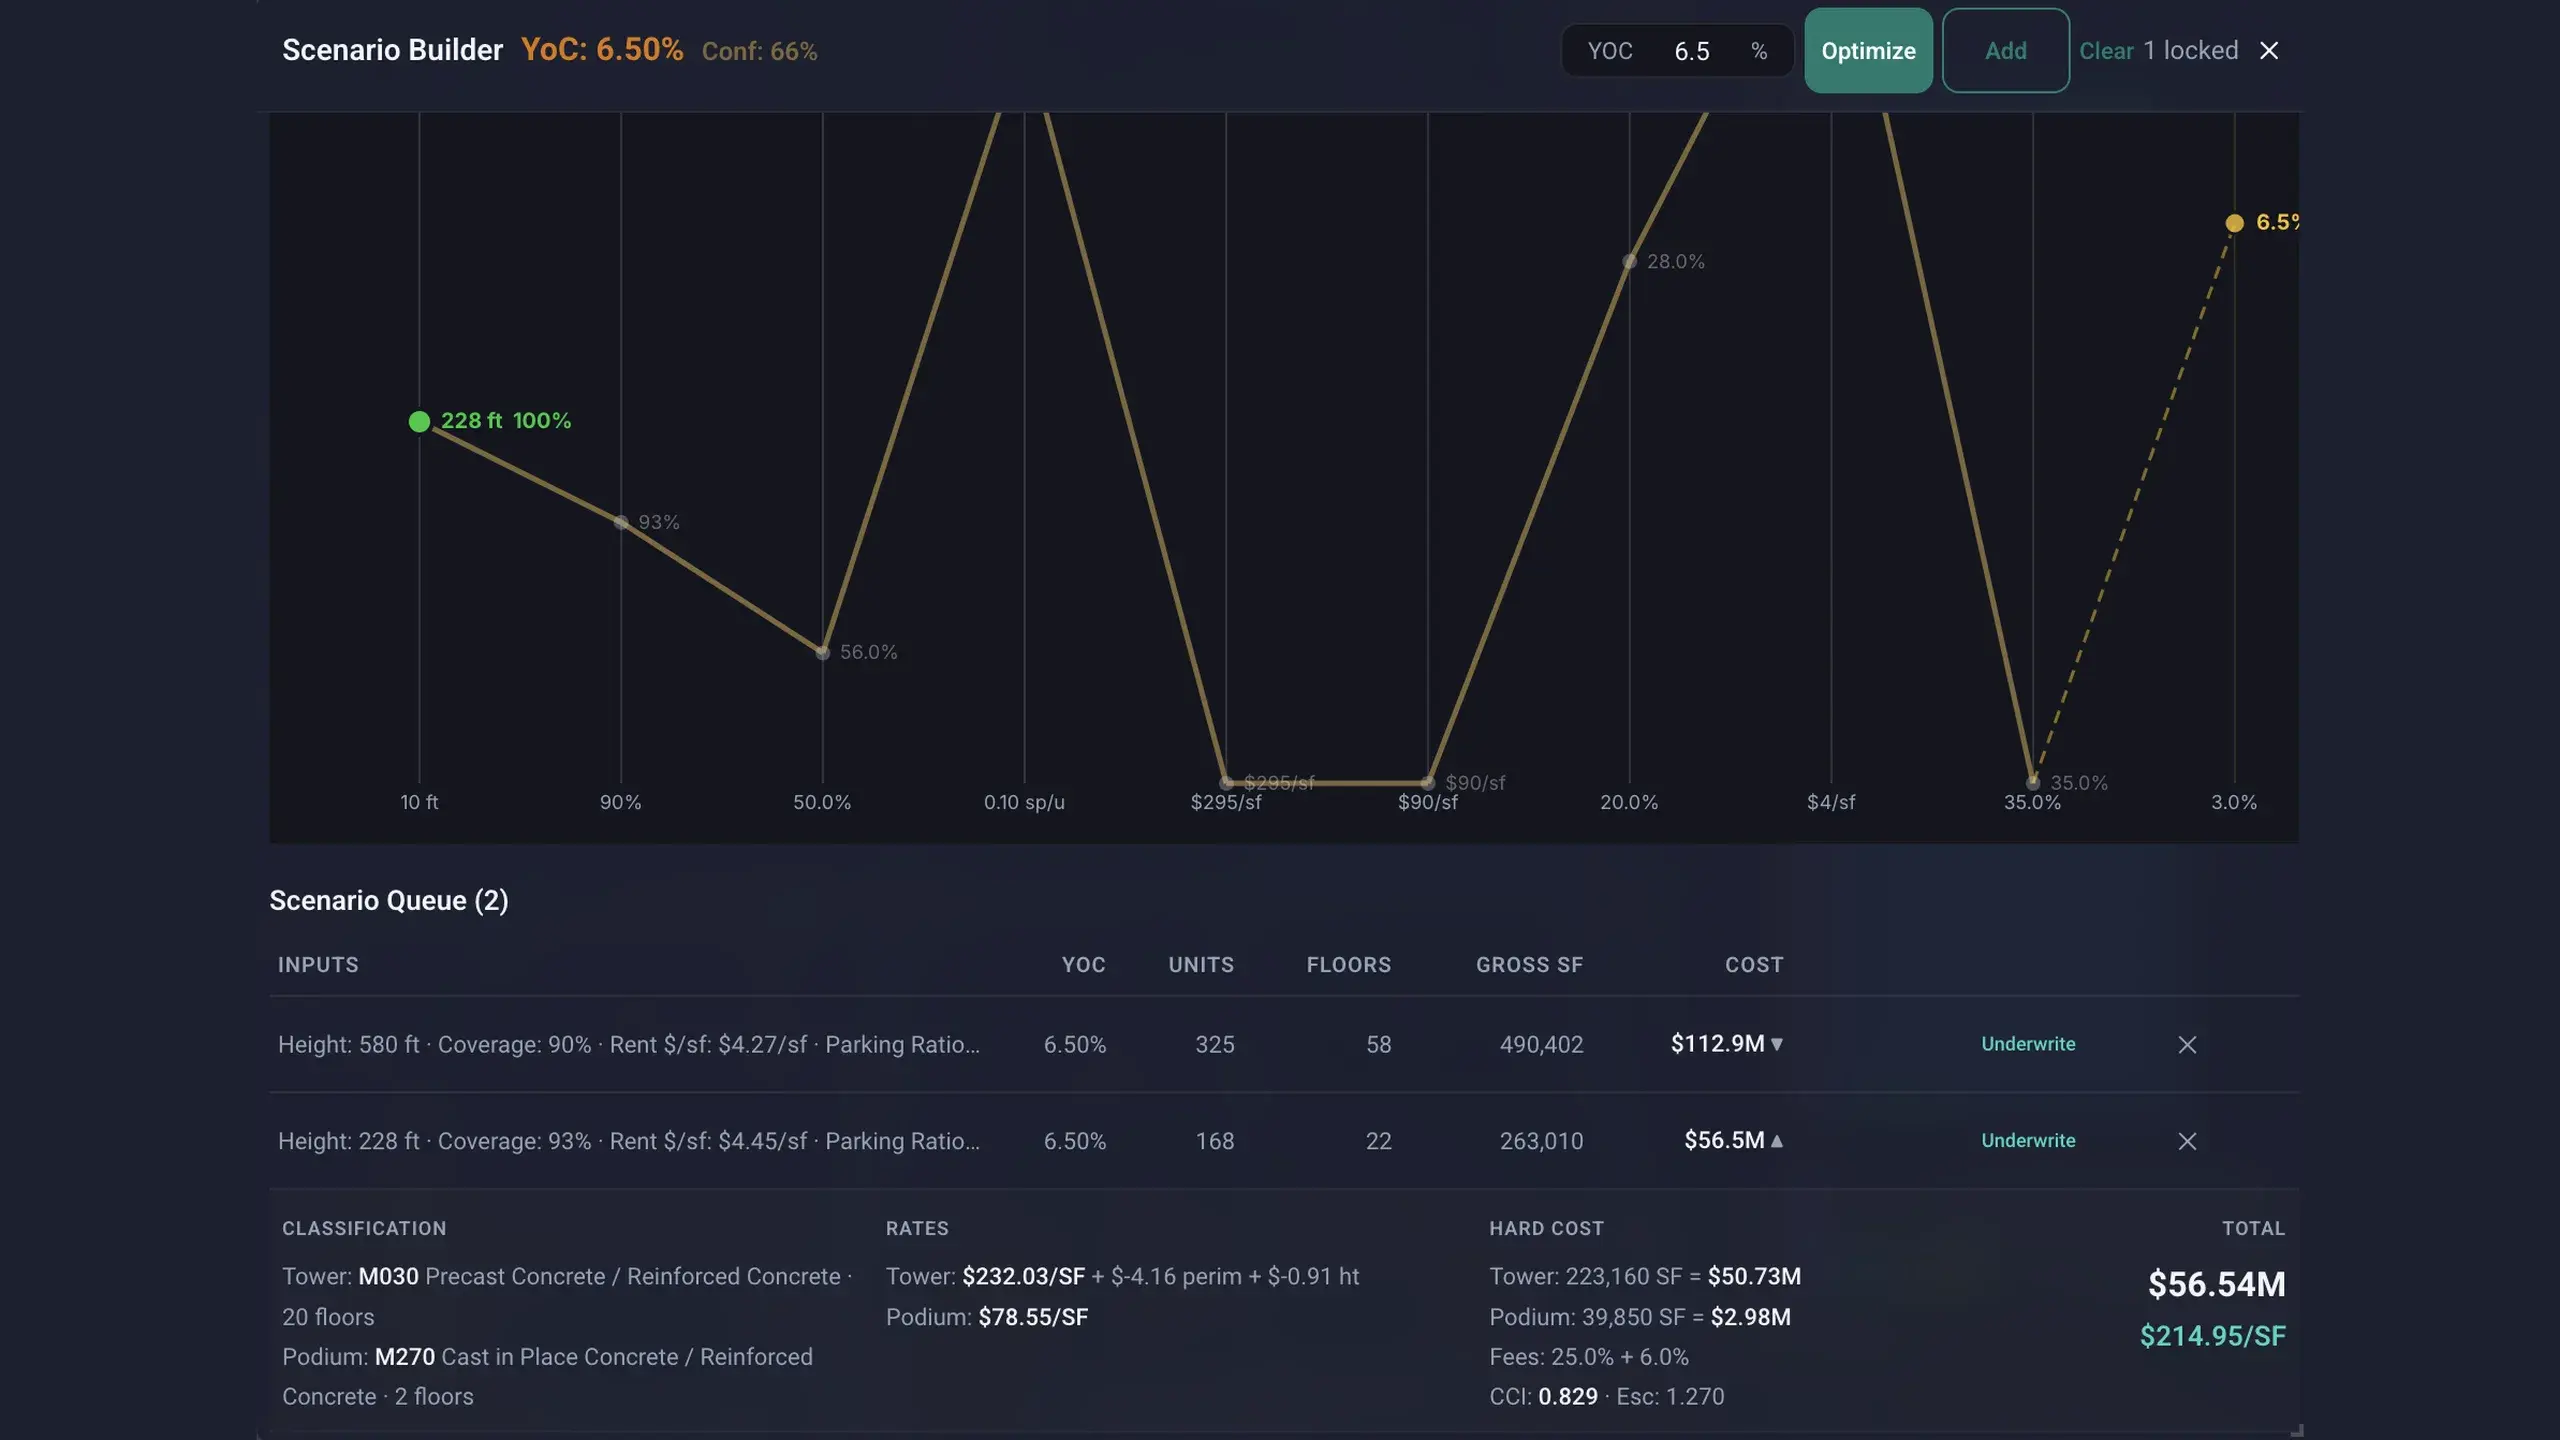Underwrite the 580 ft scenario
The height and width of the screenshot is (1440, 2560).
click(x=2028, y=1044)
